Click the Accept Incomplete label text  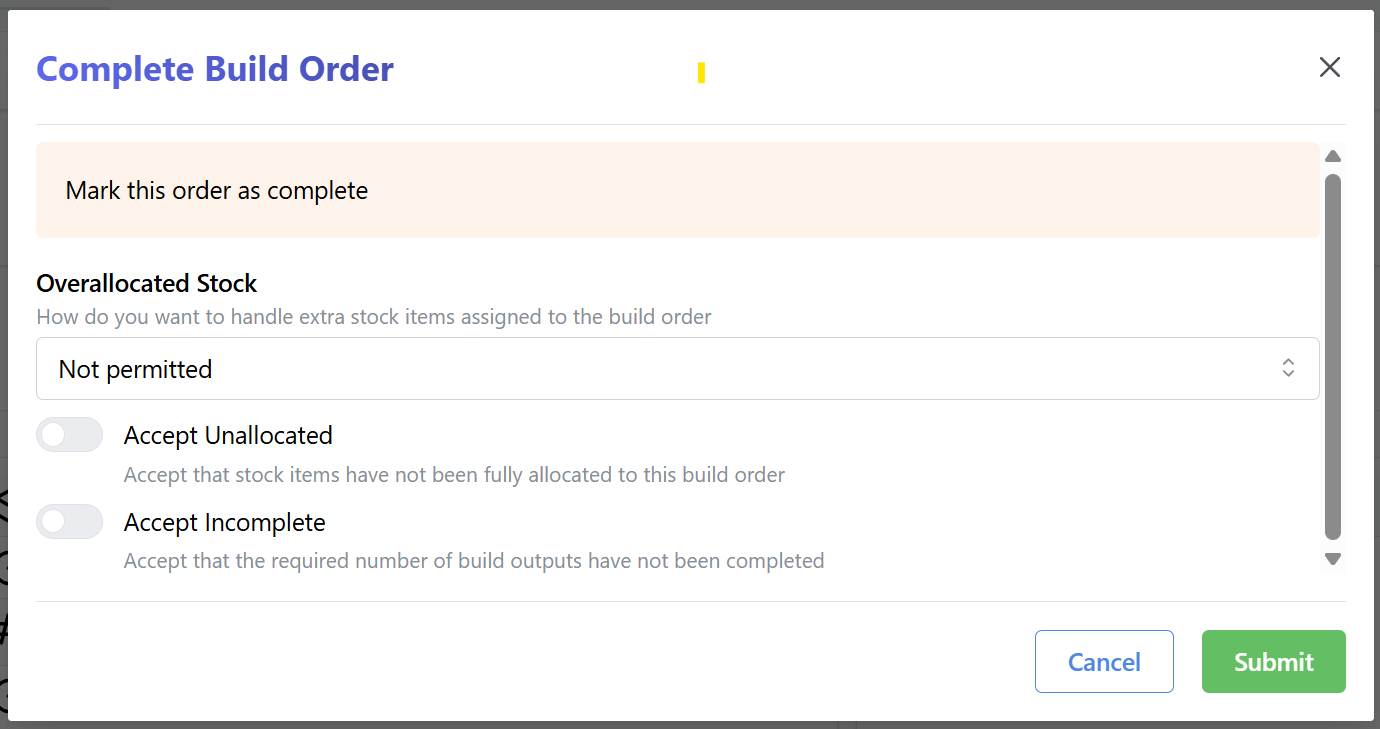click(225, 523)
